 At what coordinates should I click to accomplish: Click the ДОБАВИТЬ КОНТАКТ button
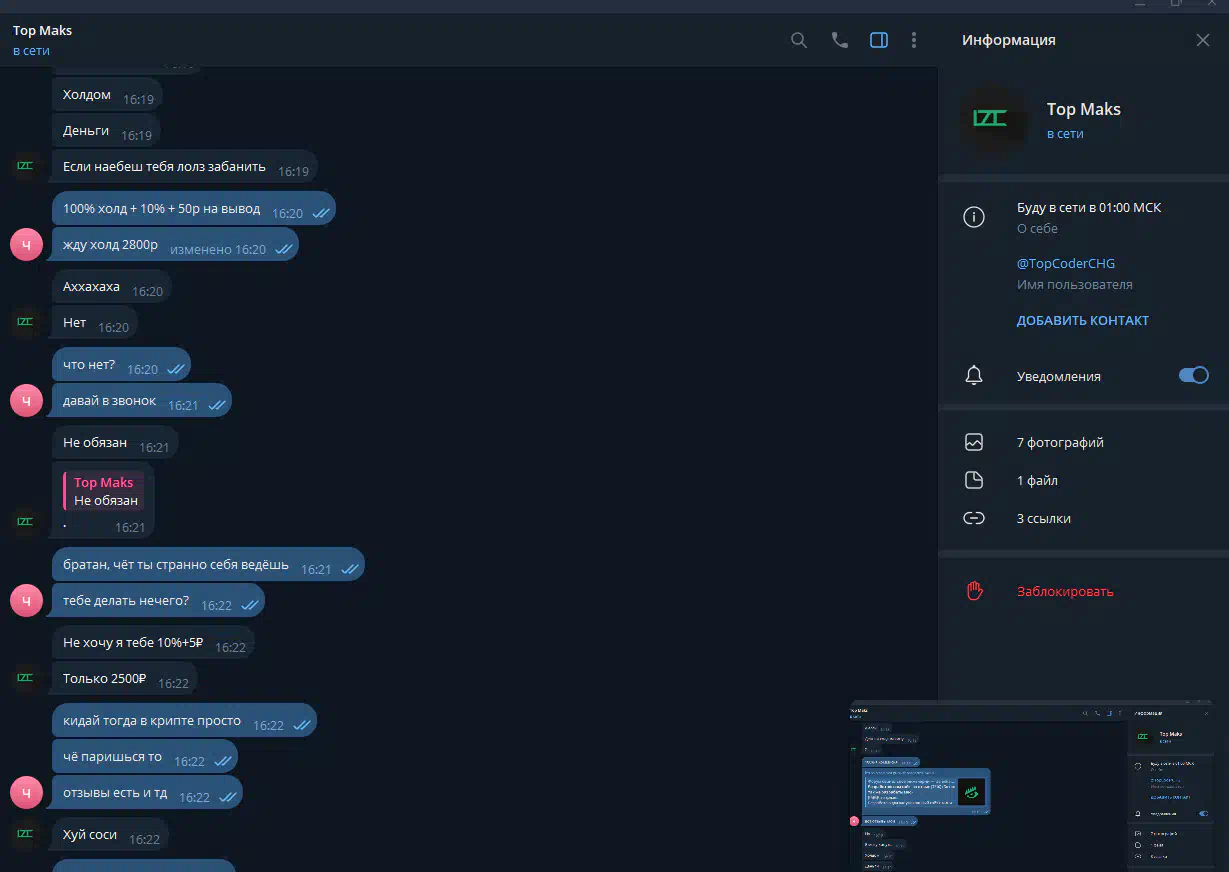coord(1083,321)
